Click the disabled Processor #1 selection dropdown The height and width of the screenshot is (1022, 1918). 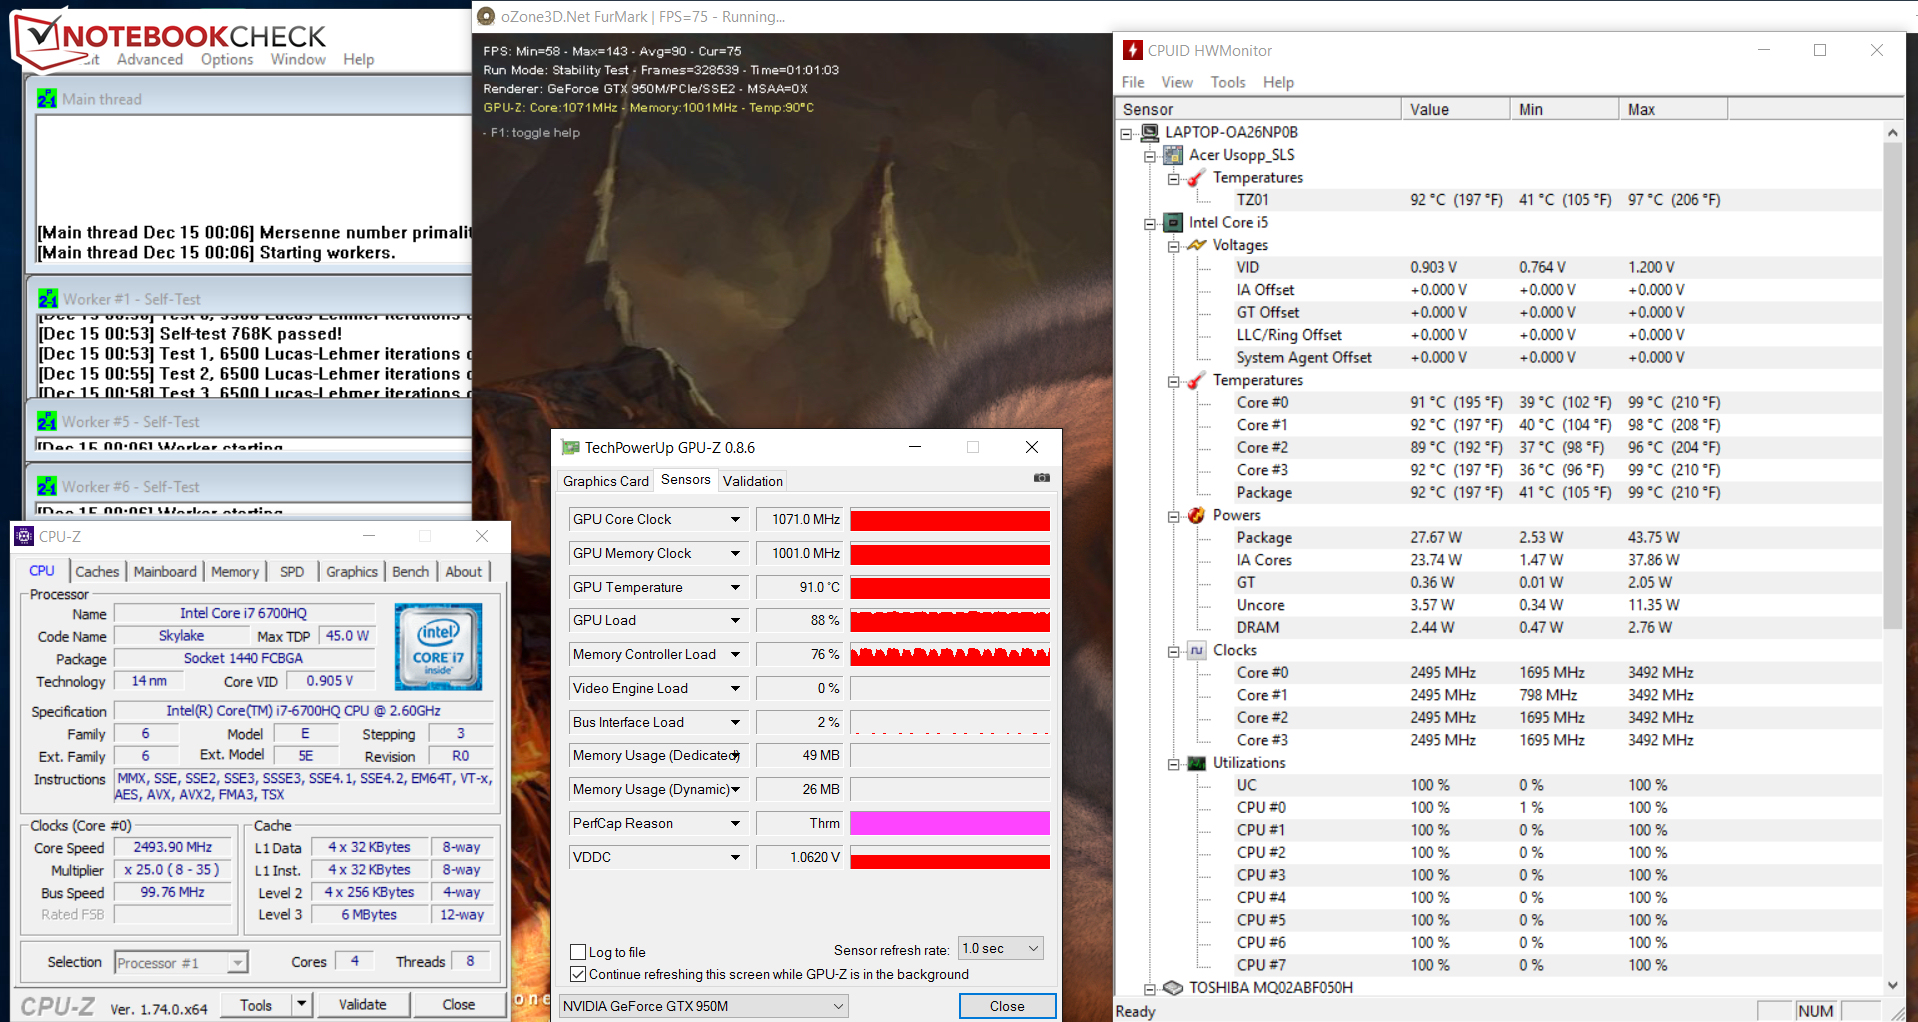coord(181,962)
